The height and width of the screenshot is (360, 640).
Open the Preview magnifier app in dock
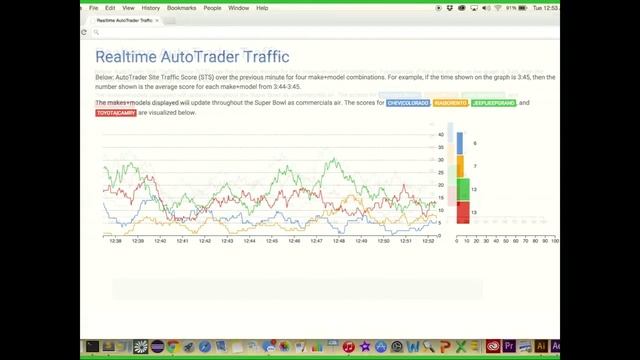[x=429, y=347]
